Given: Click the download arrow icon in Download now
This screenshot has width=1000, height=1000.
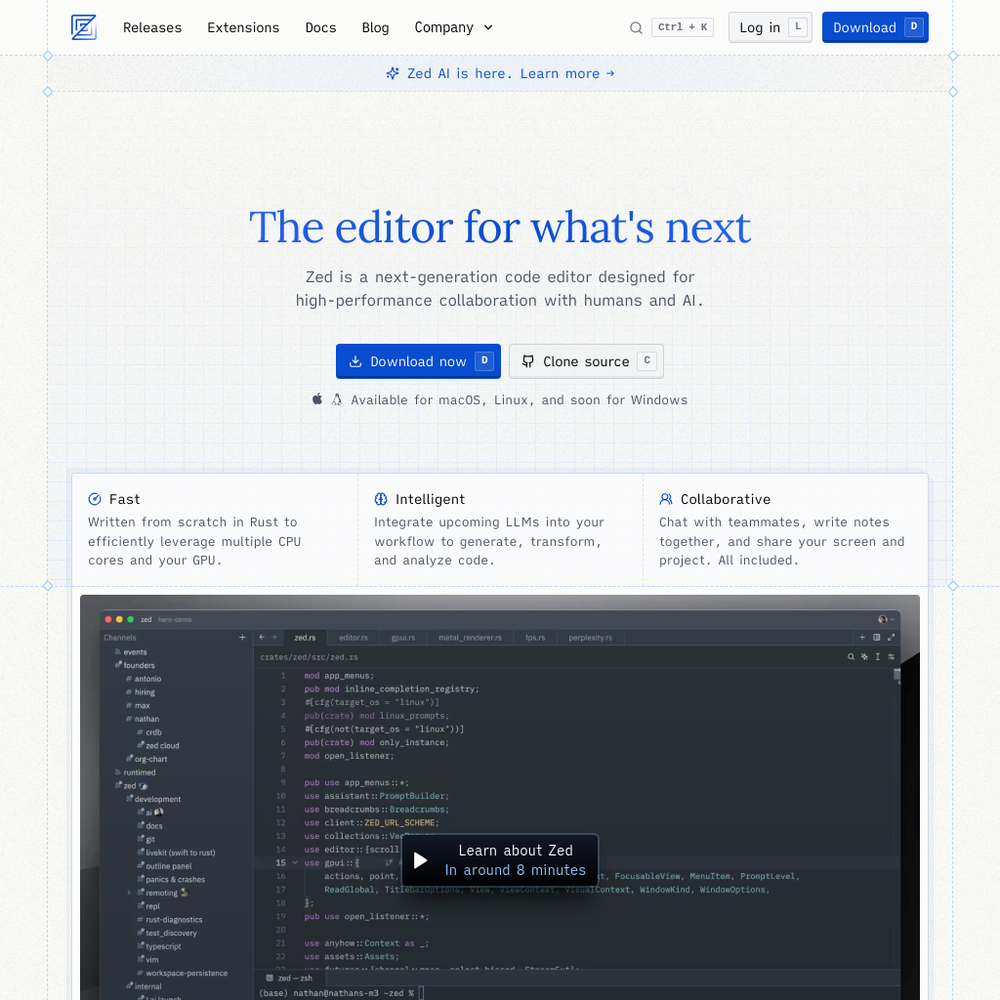Looking at the screenshot, I should [355, 362].
